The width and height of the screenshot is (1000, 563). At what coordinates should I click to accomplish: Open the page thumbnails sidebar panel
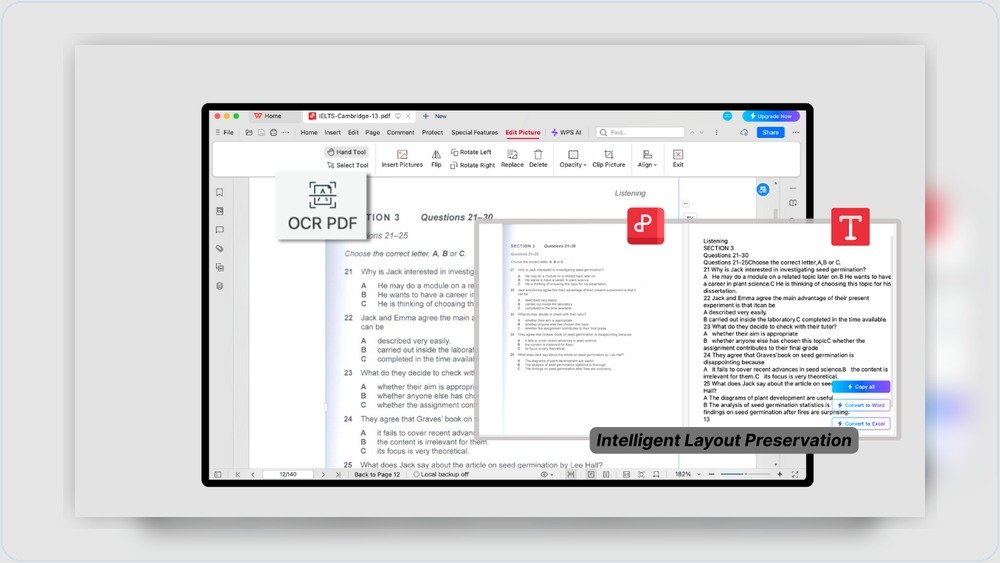pos(219,211)
